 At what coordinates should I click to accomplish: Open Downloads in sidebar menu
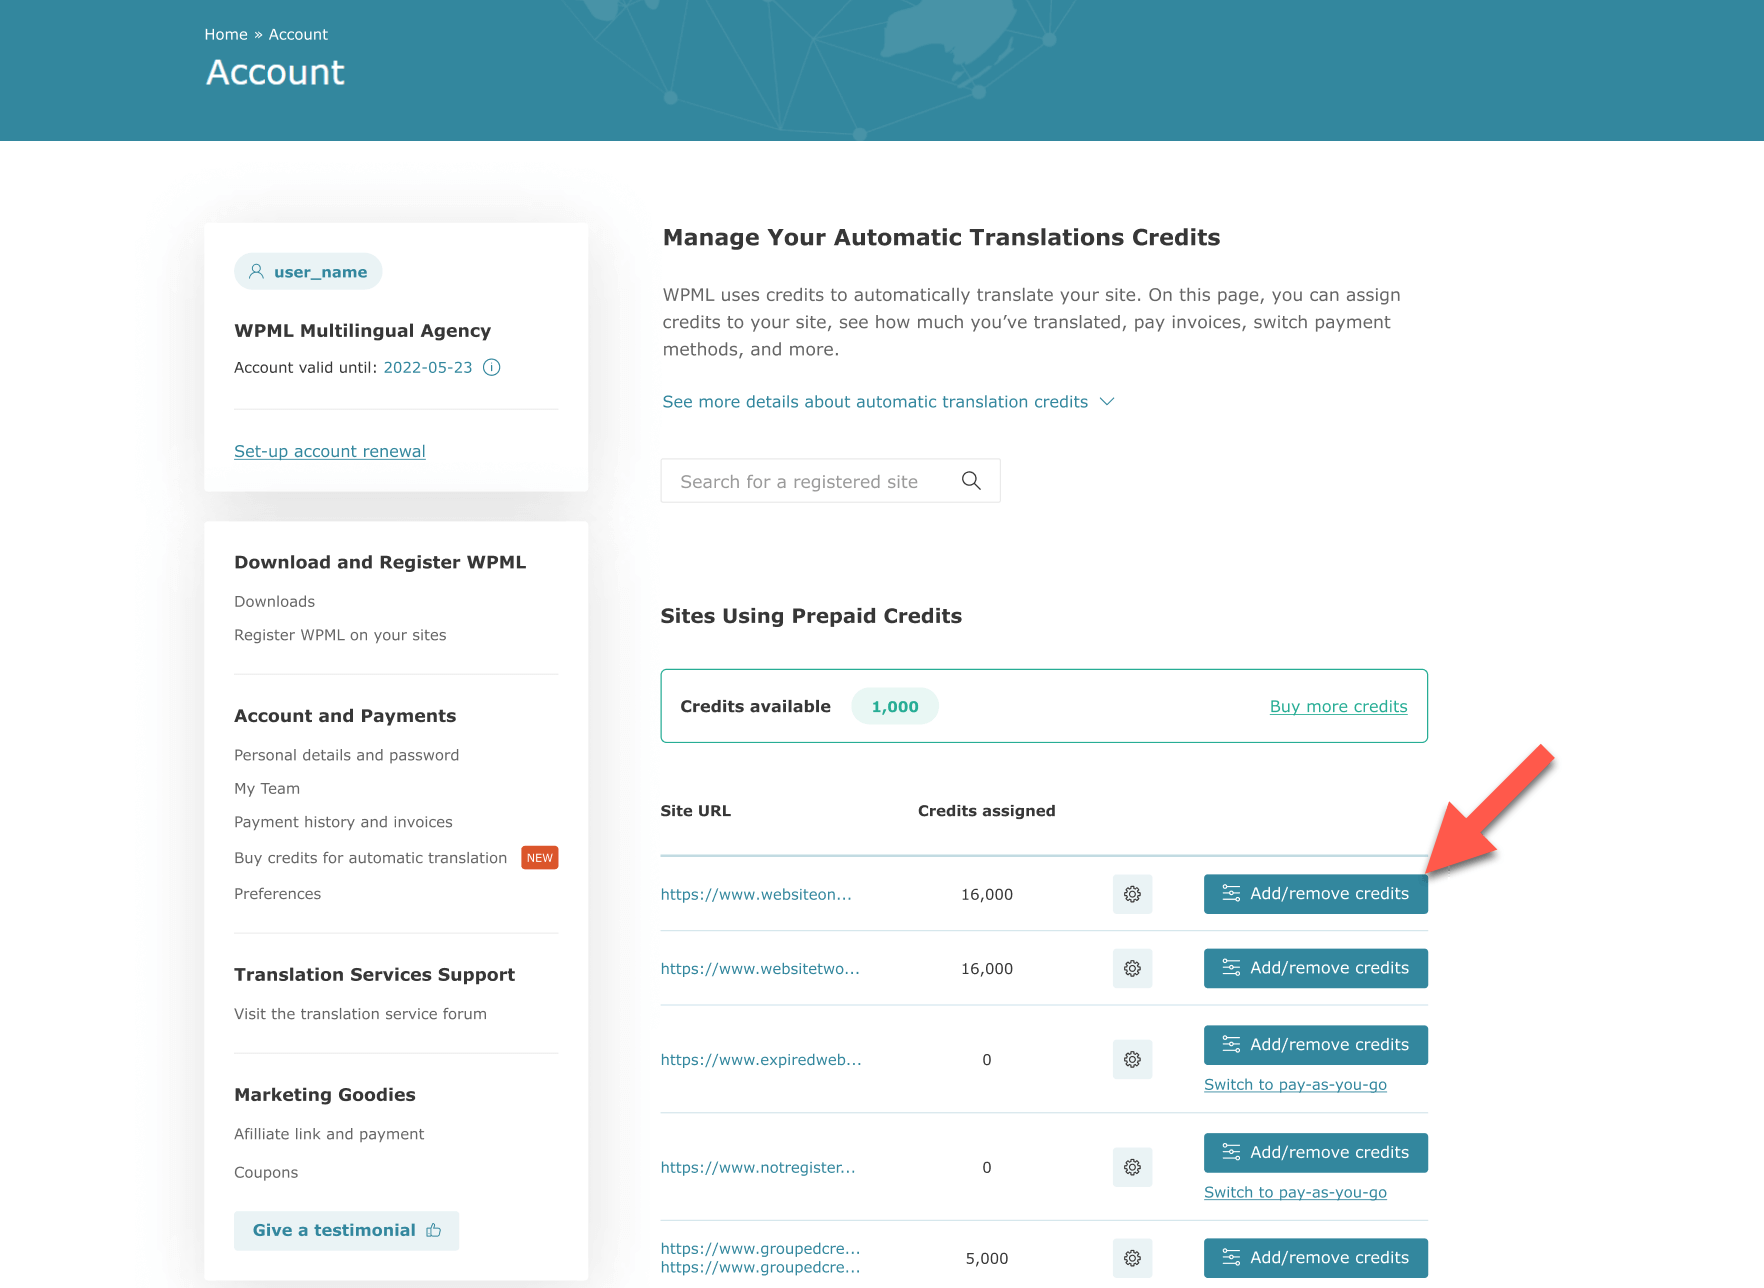[x=274, y=601]
